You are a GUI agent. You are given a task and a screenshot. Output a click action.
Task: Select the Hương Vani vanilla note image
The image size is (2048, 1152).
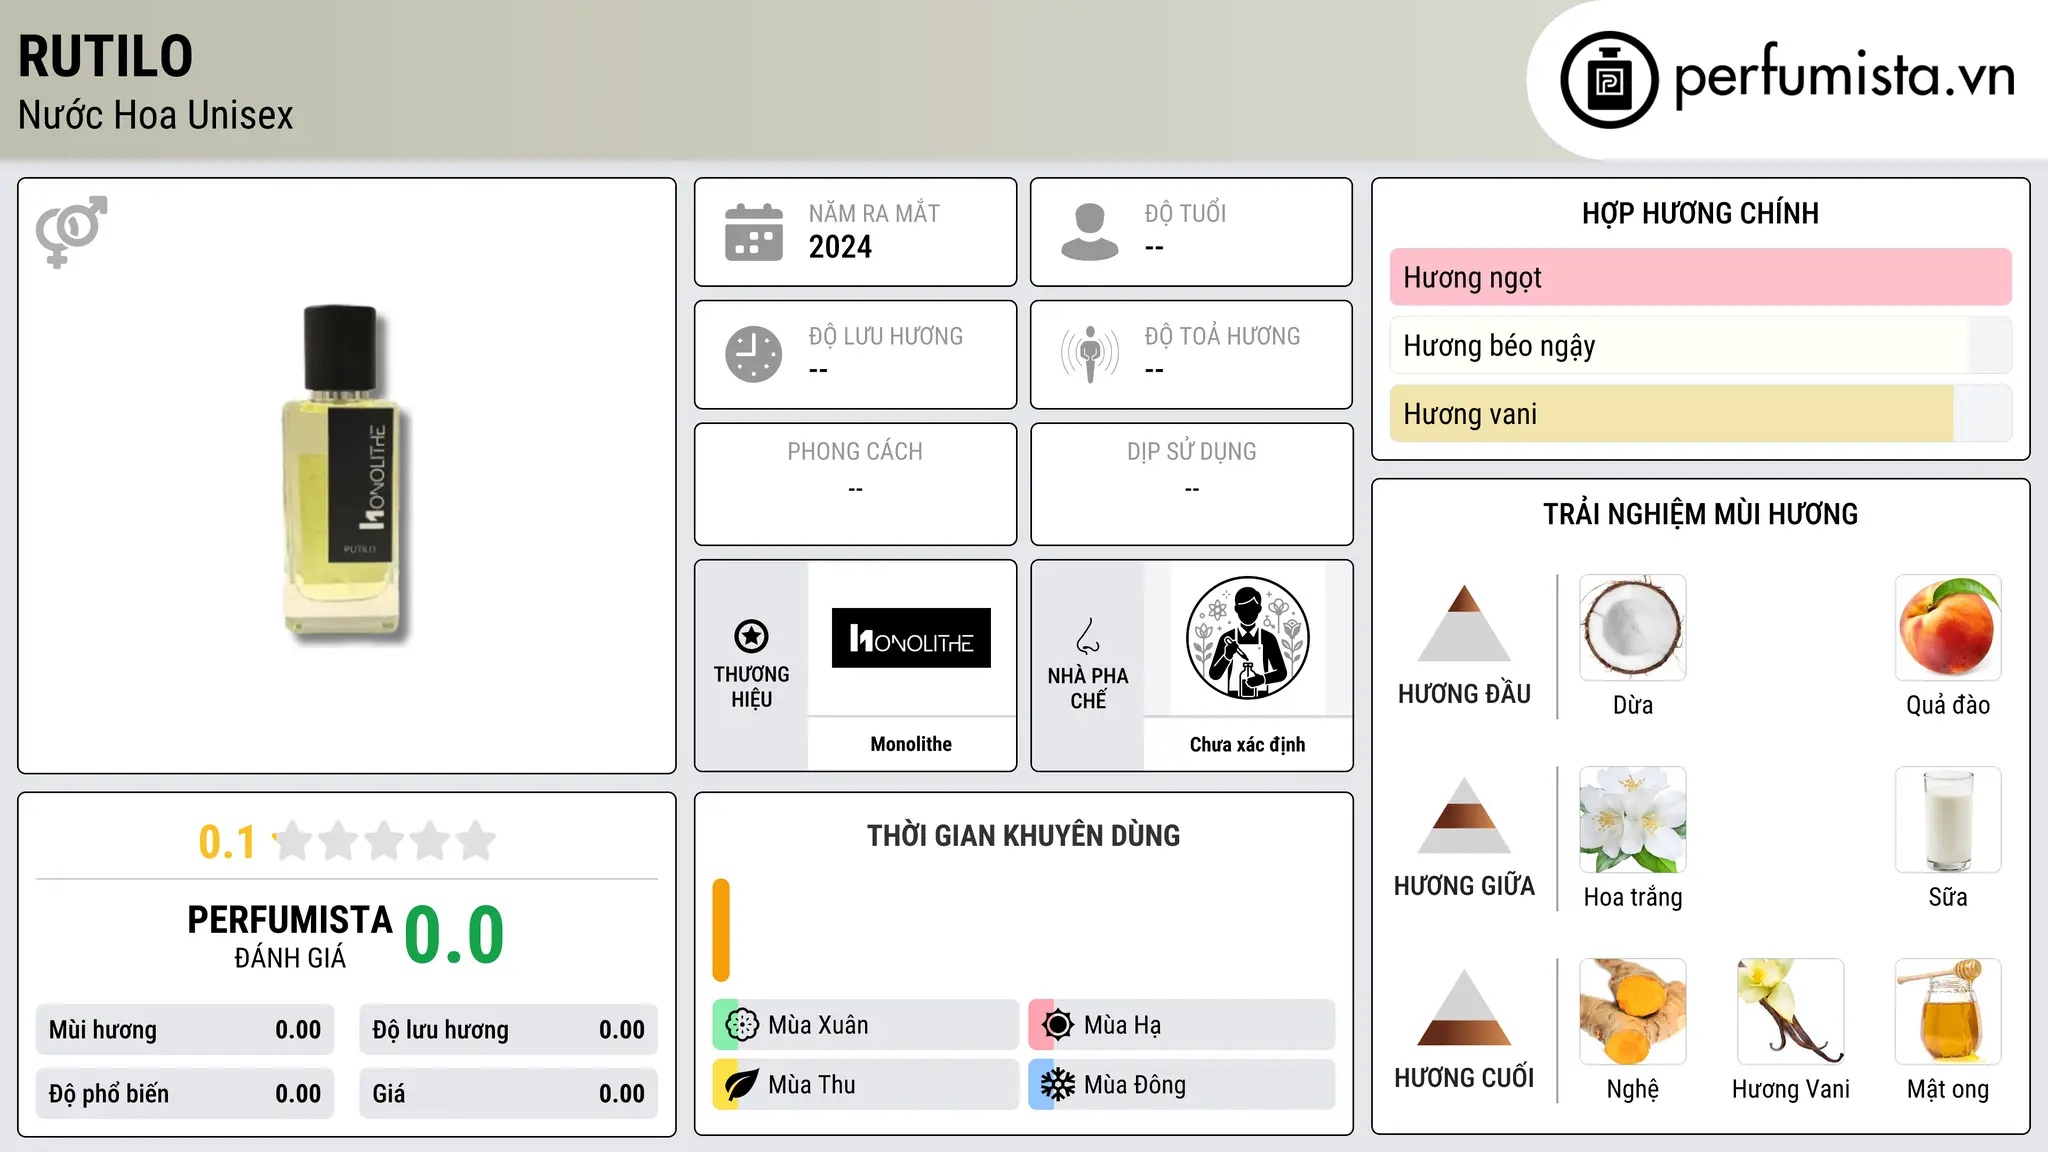1791,1012
